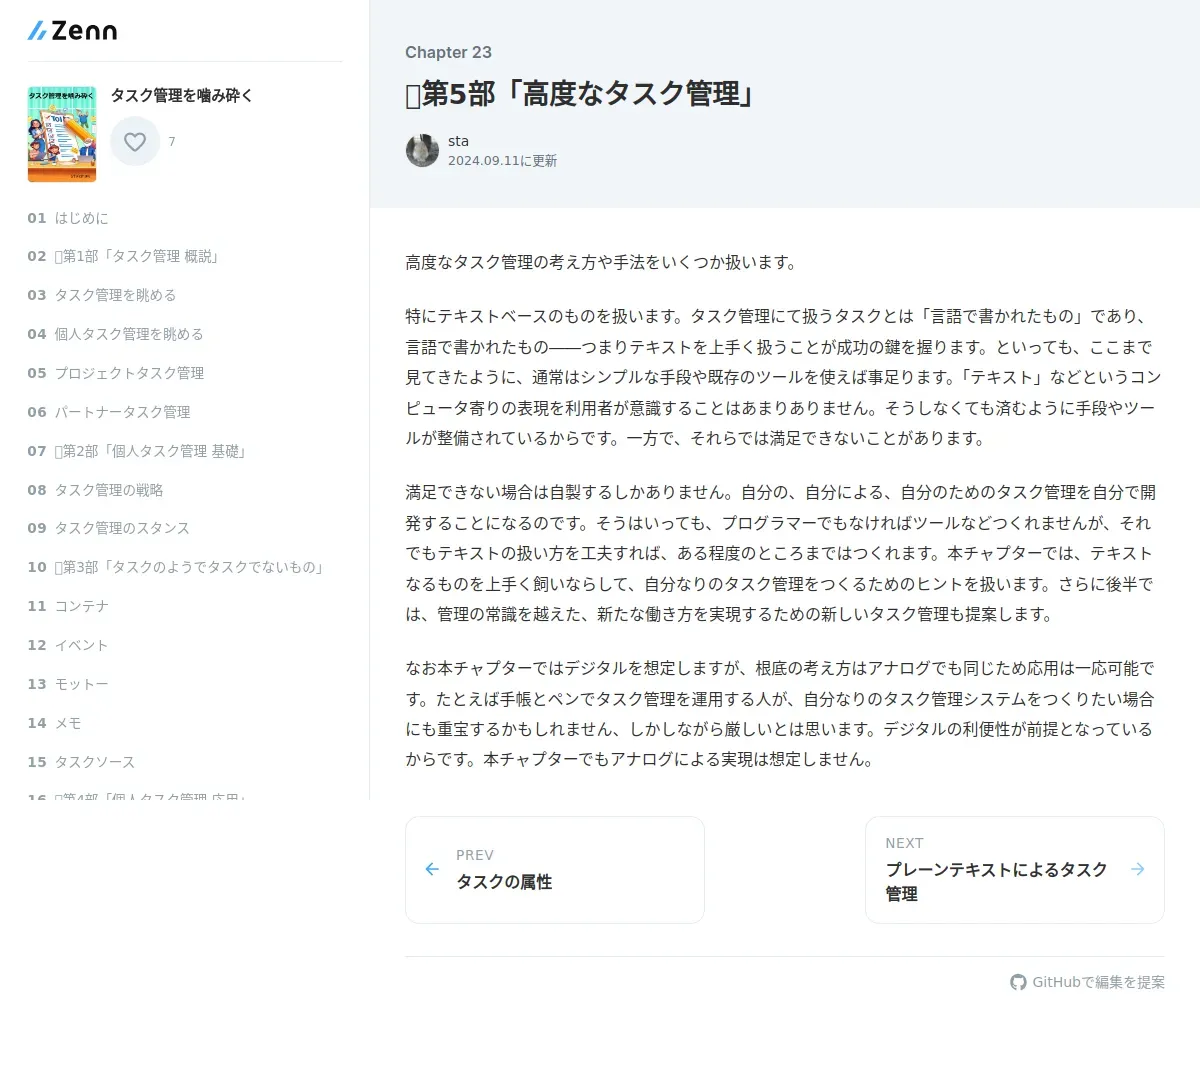Click author avatar for sta
The height and width of the screenshot is (1082, 1200).
422,150
